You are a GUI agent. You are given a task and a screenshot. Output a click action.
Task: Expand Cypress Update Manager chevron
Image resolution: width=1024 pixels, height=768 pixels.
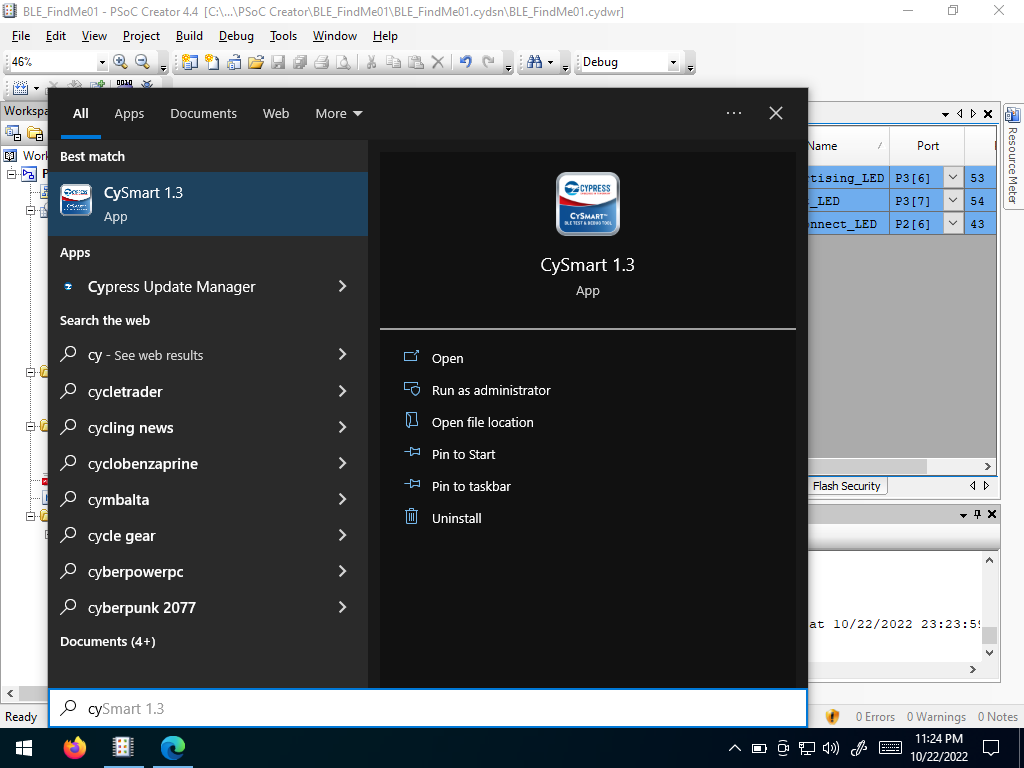coord(342,286)
